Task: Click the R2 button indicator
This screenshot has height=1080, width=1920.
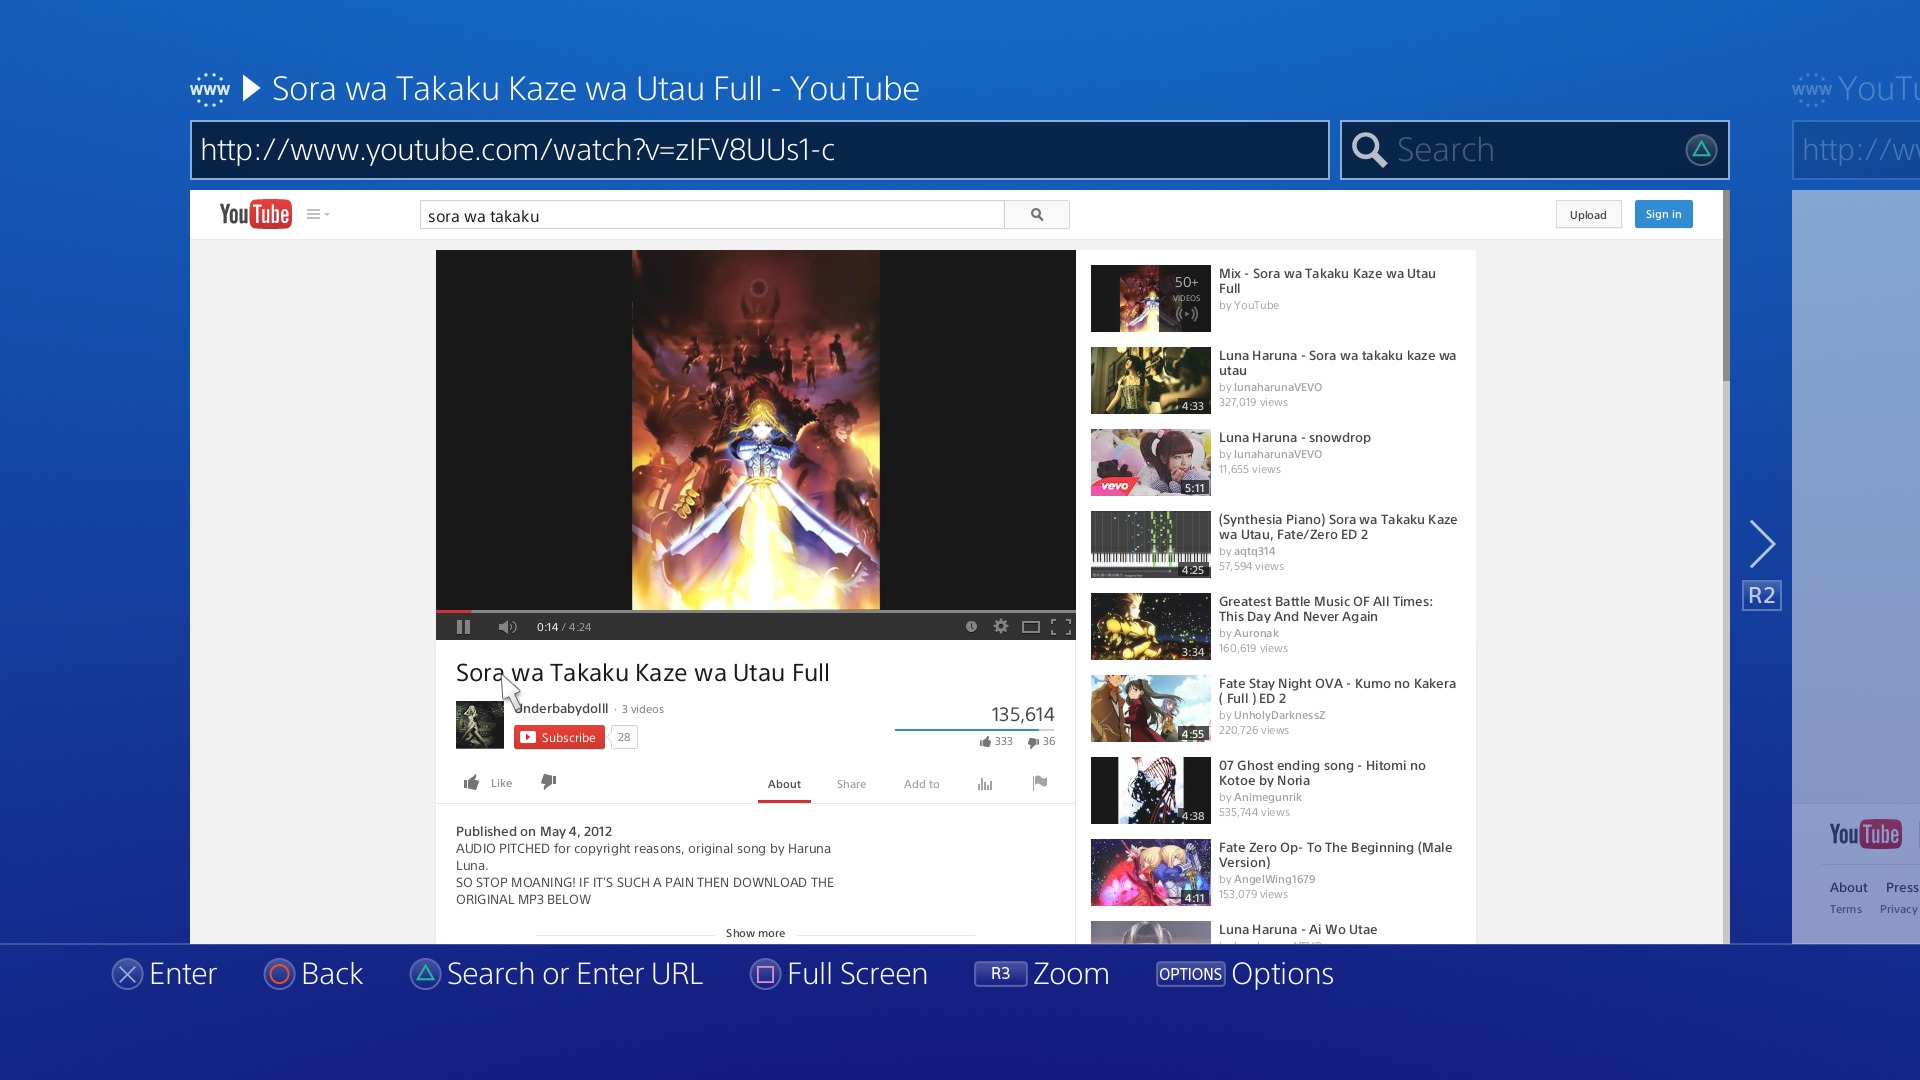Action: tap(1762, 596)
